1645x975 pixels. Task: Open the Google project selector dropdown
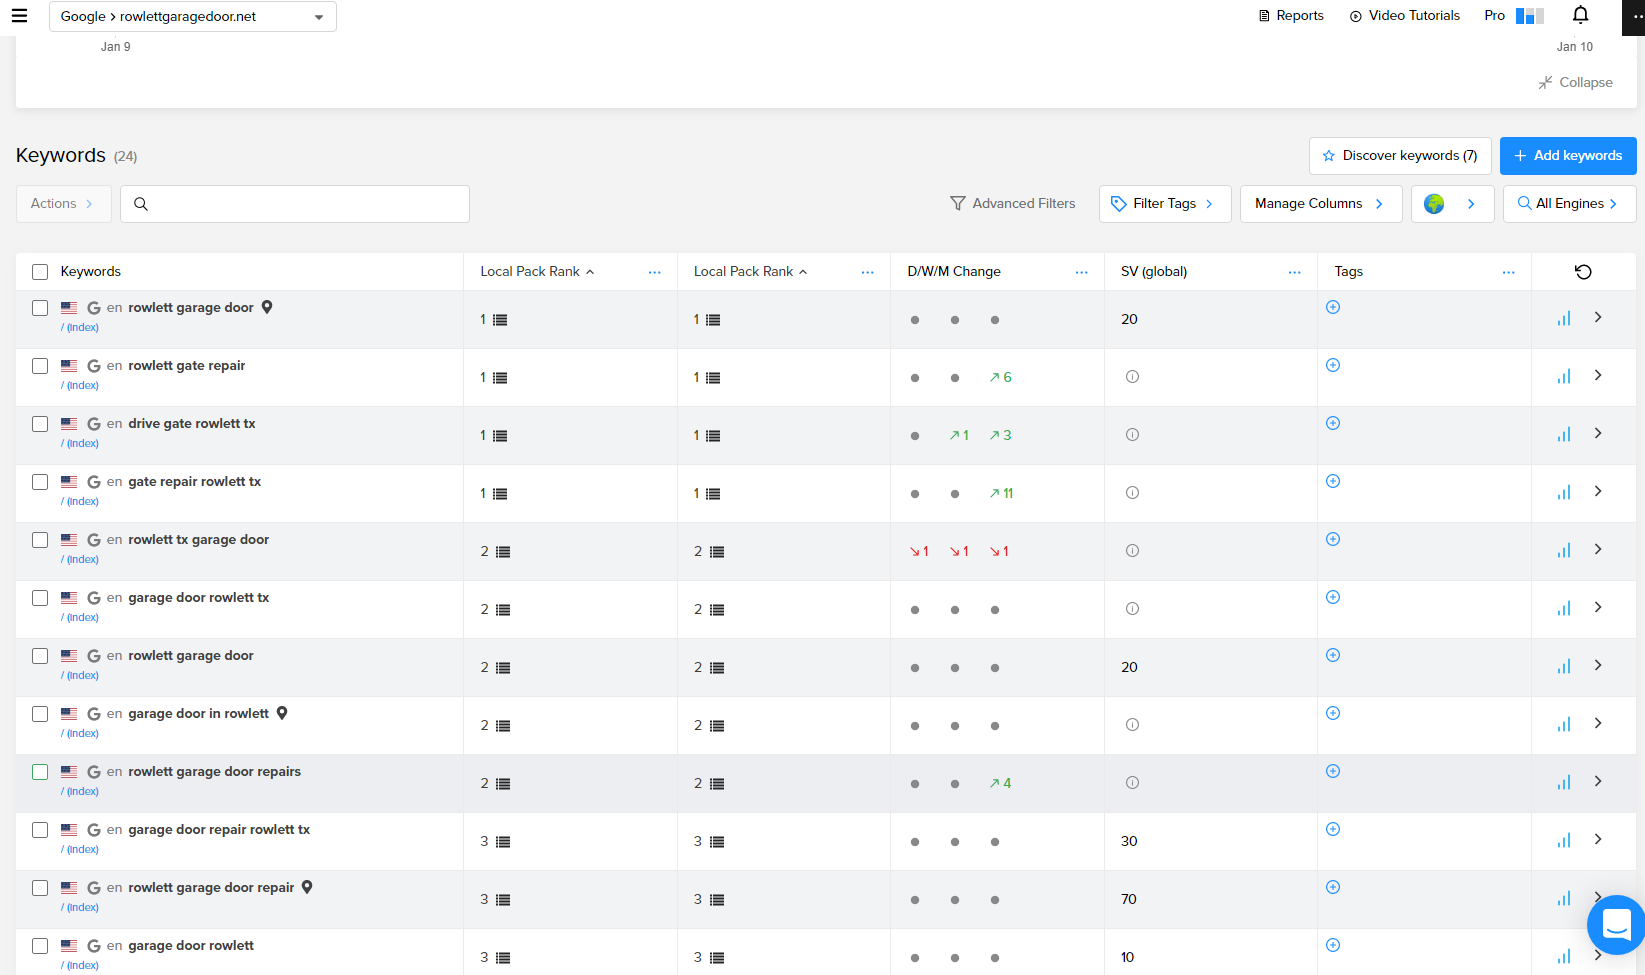point(193,17)
